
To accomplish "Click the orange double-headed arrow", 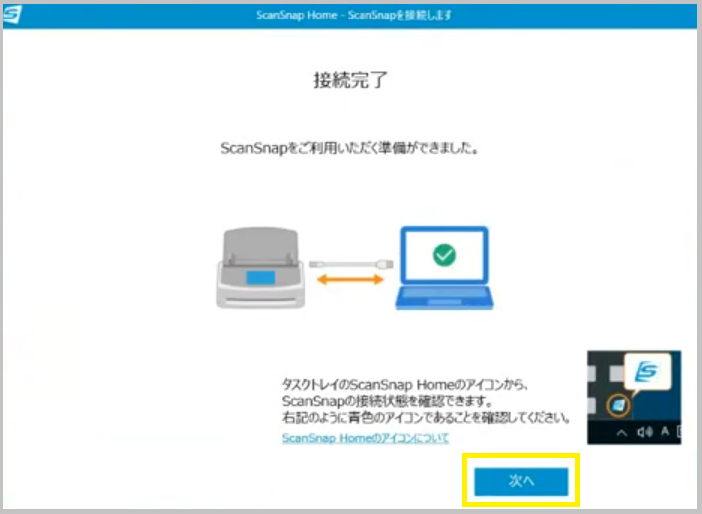I will [350, 280].
